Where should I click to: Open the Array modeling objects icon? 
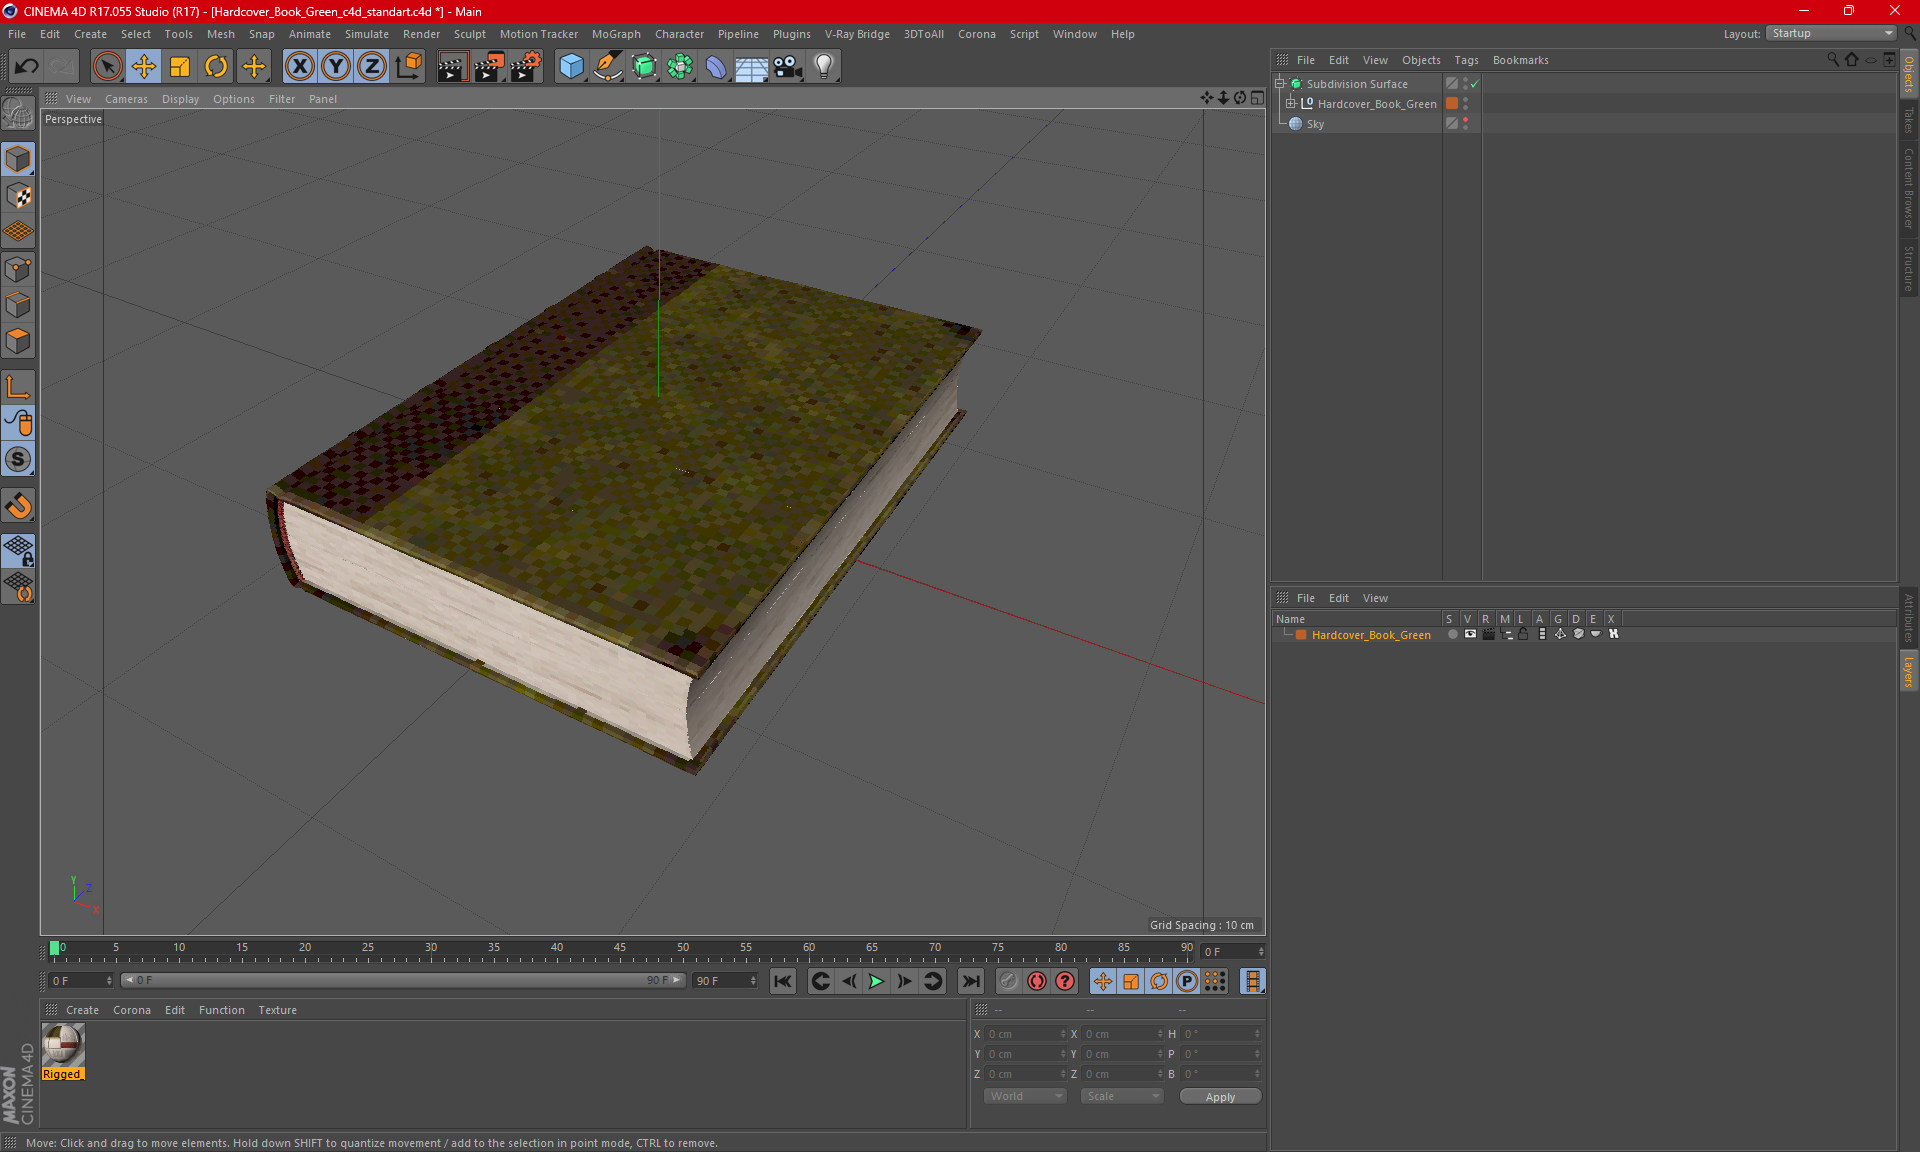[680, 67]
